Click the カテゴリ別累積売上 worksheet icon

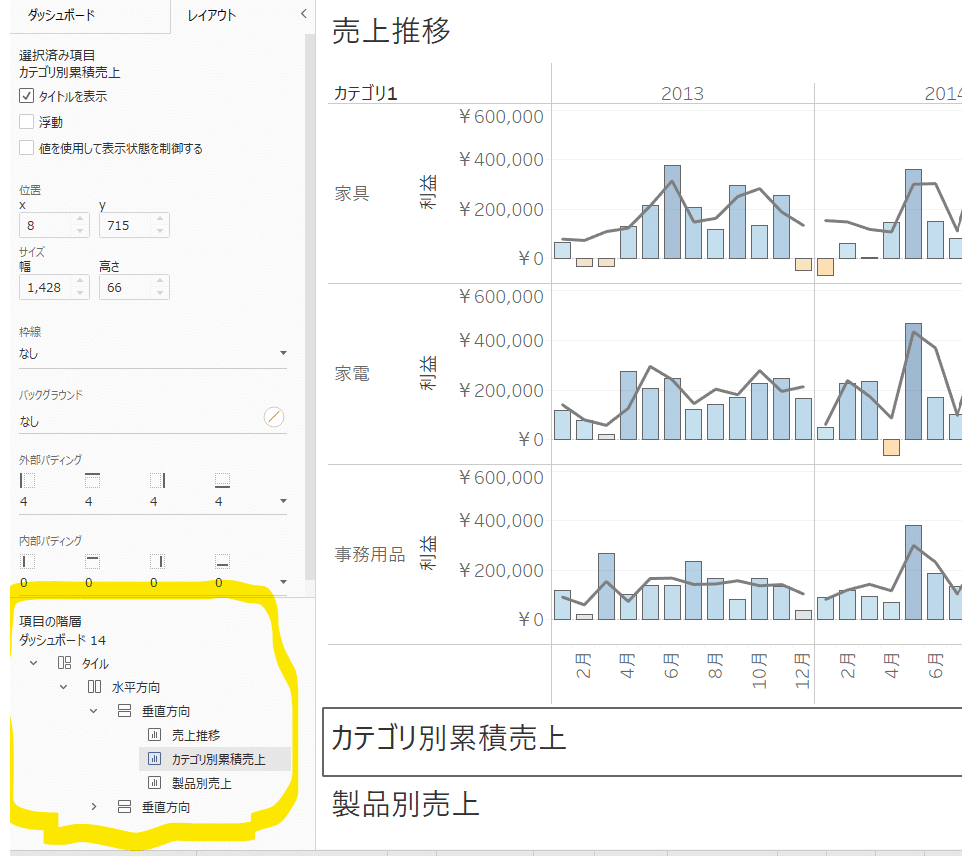pyautogui.click(x=155, y=758)
